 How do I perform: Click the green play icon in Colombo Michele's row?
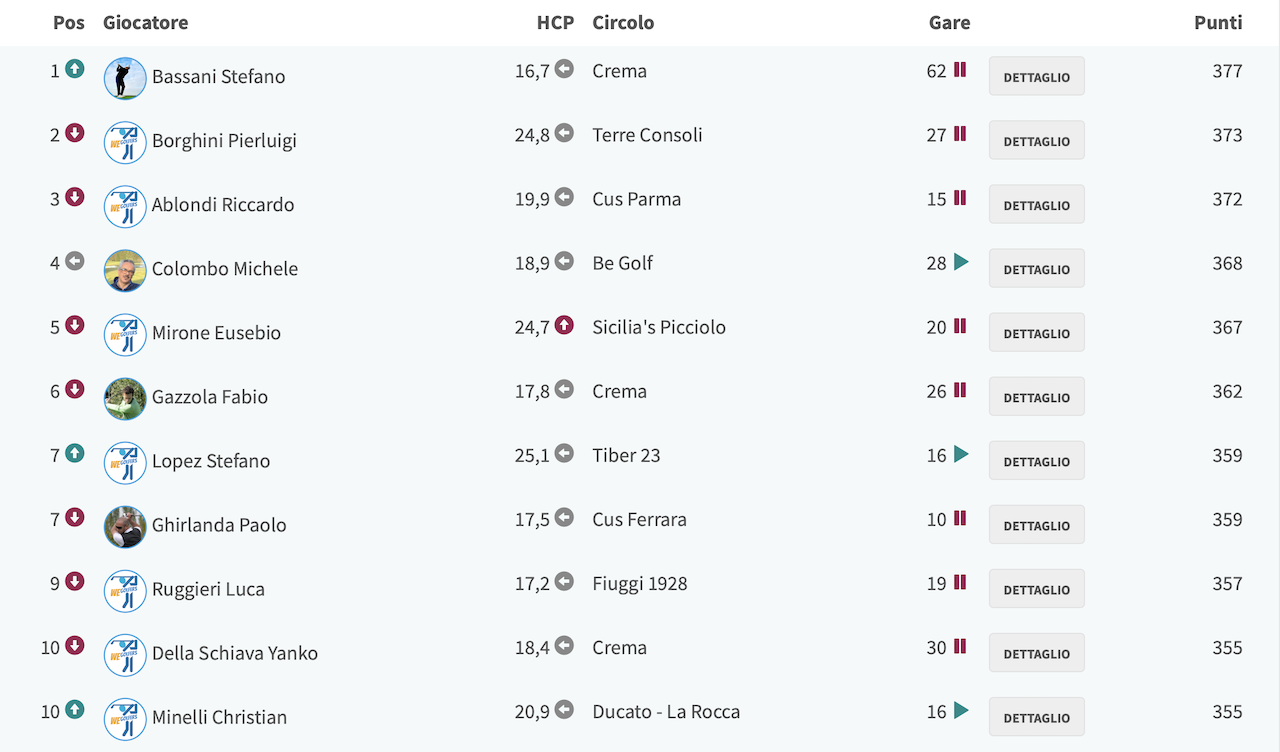[x=961, y=262]
